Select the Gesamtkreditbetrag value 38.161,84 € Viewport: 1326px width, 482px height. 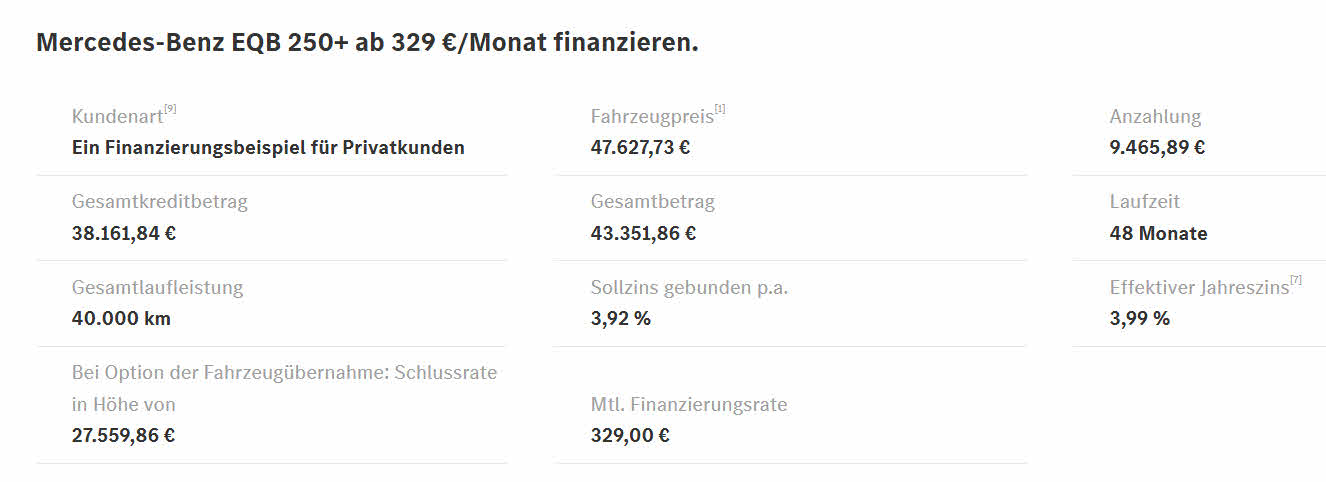(124, 234)
